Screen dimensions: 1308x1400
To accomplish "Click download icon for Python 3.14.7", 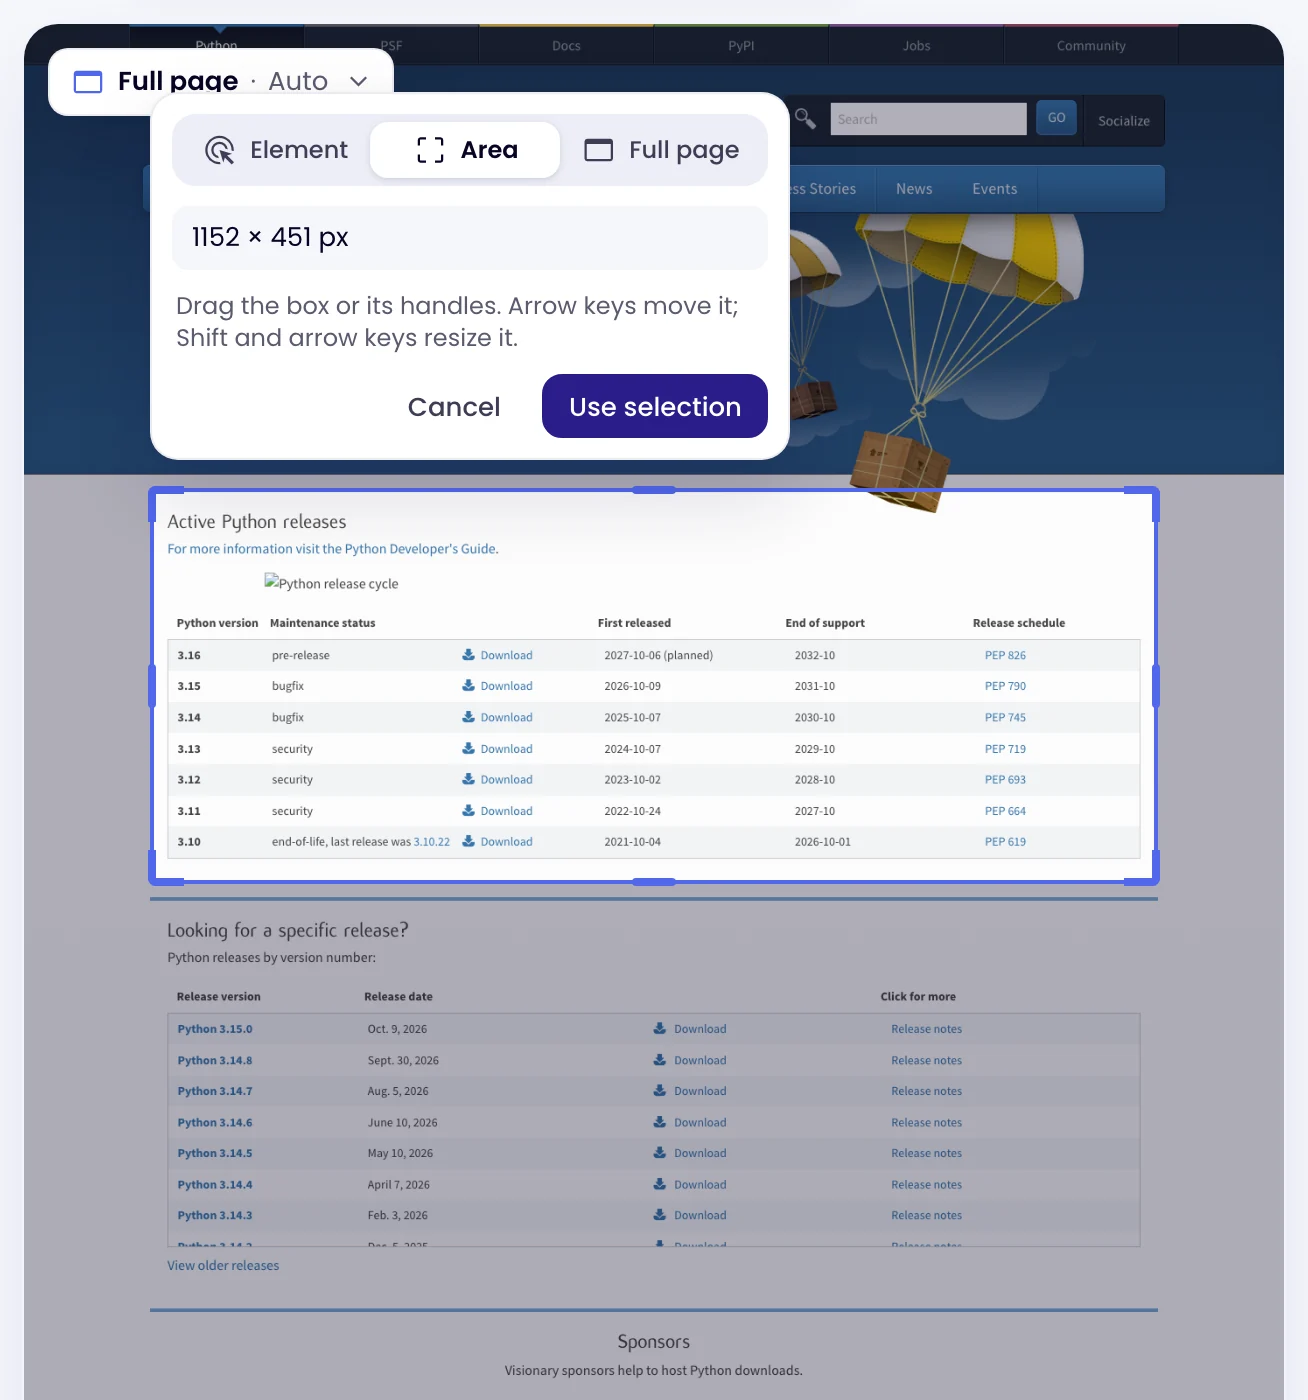I will point(660,1091).
